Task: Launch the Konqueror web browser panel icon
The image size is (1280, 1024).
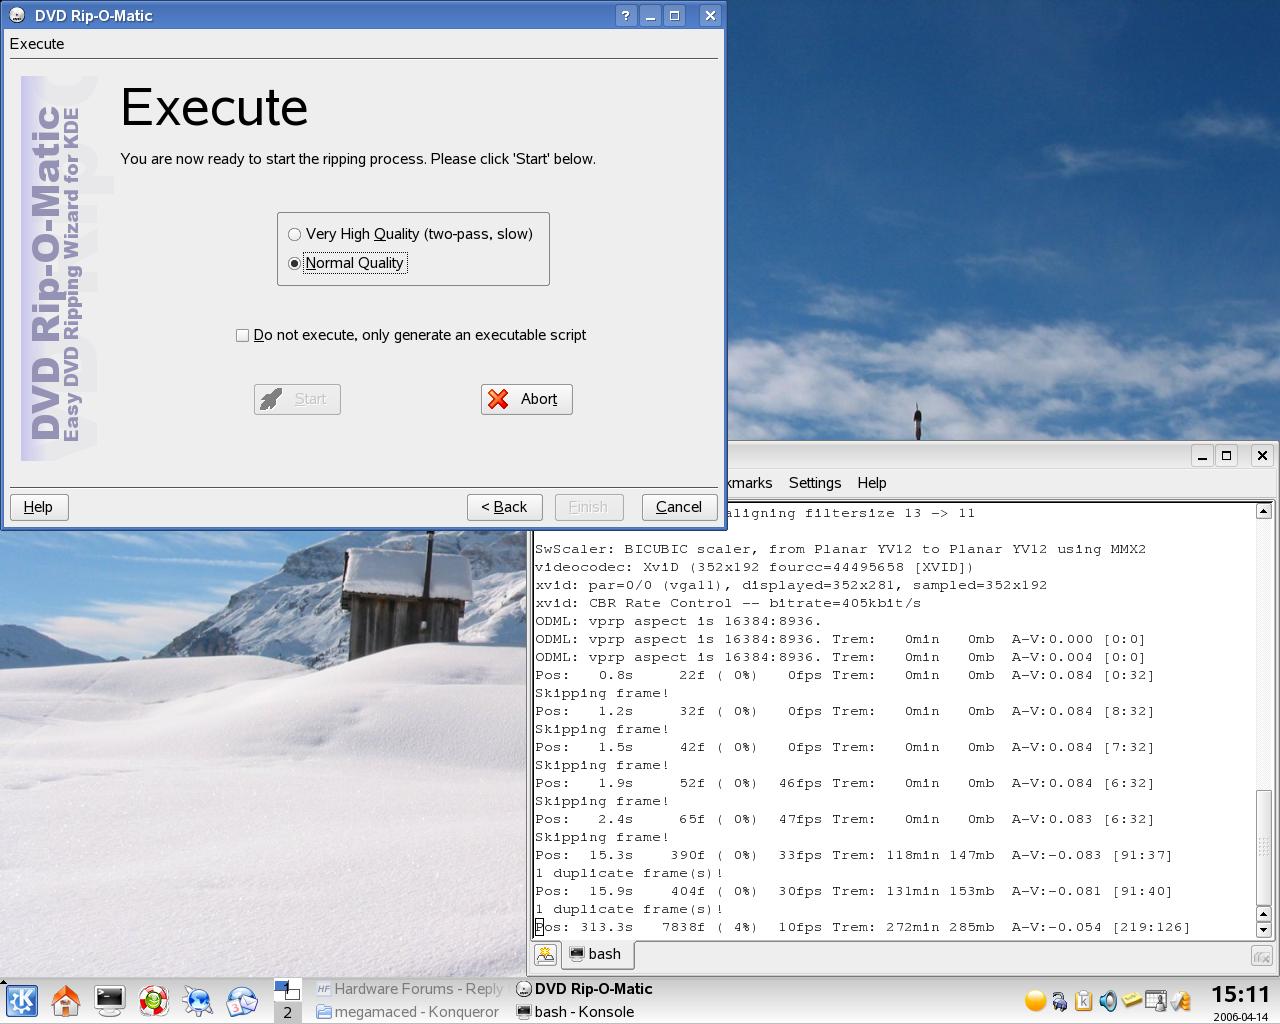Action: coord(198,1000)
